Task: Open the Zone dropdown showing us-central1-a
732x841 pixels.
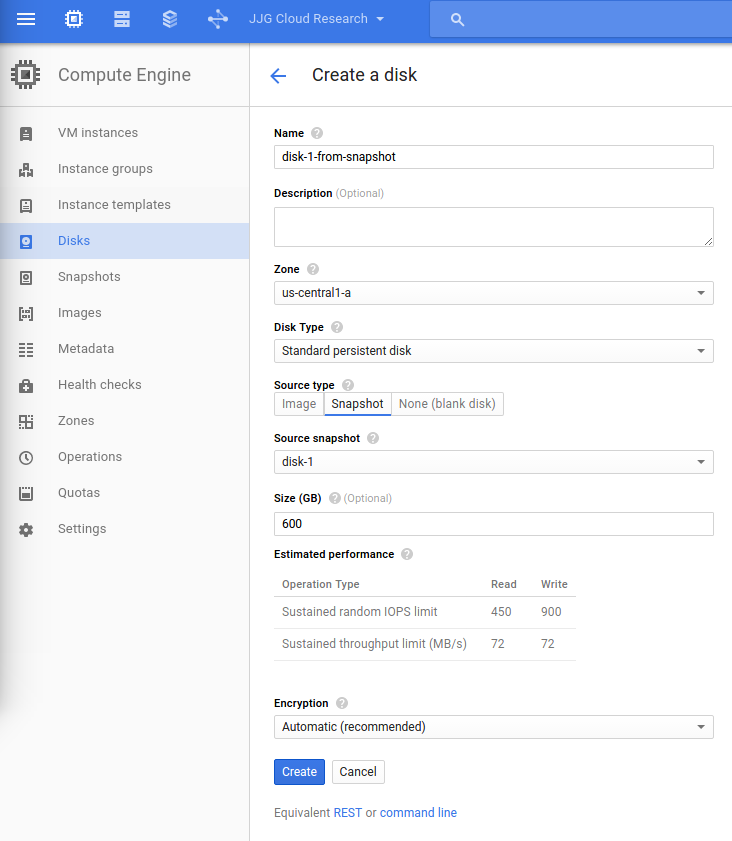Action: click(493, 292)
